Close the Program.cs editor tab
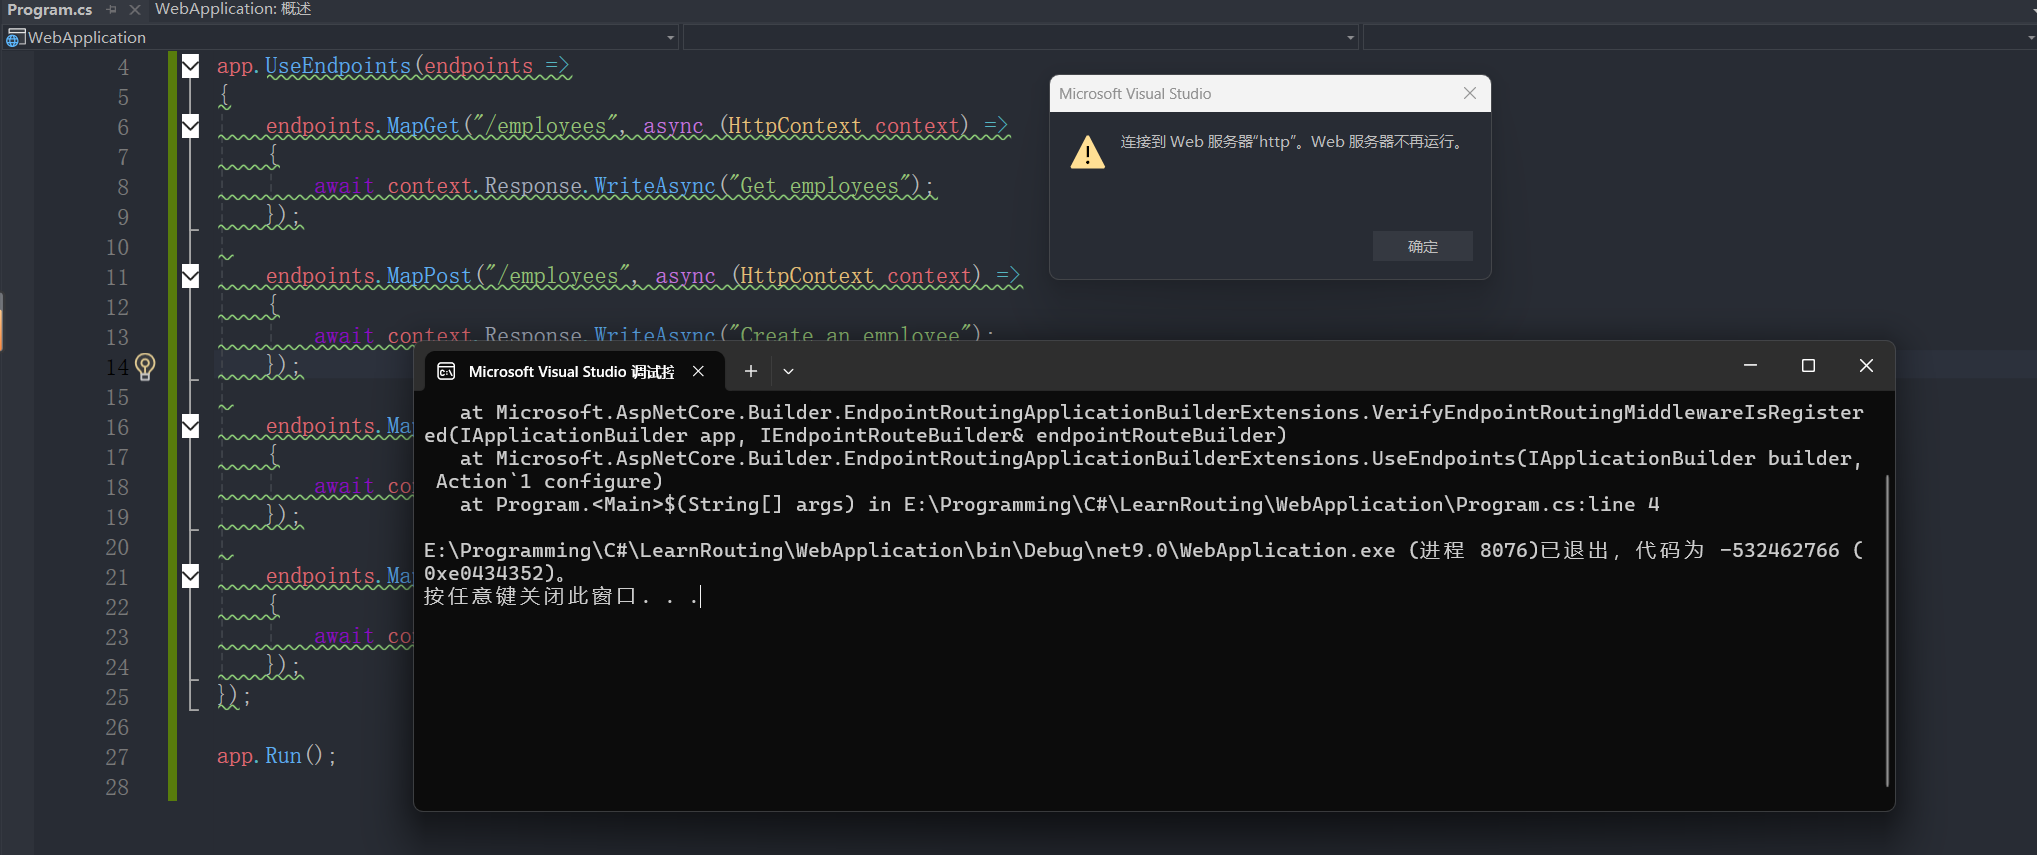This screenshot has width=2037, height=855. [x=135, y=9]
